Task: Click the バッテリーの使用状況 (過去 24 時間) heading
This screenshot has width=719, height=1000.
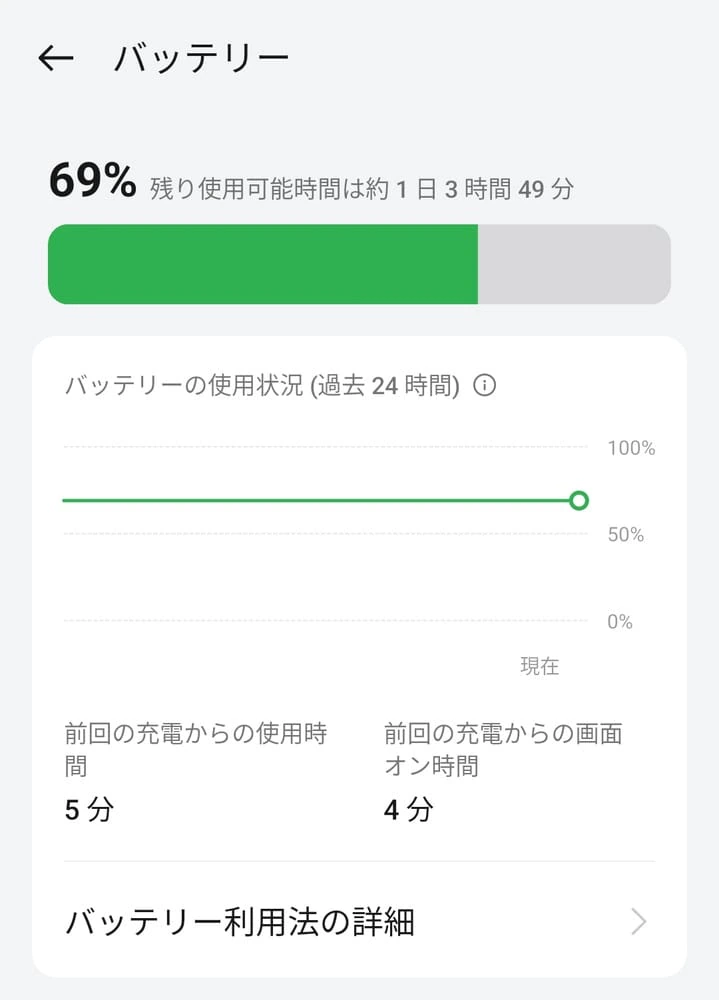Action: (262, 386)
